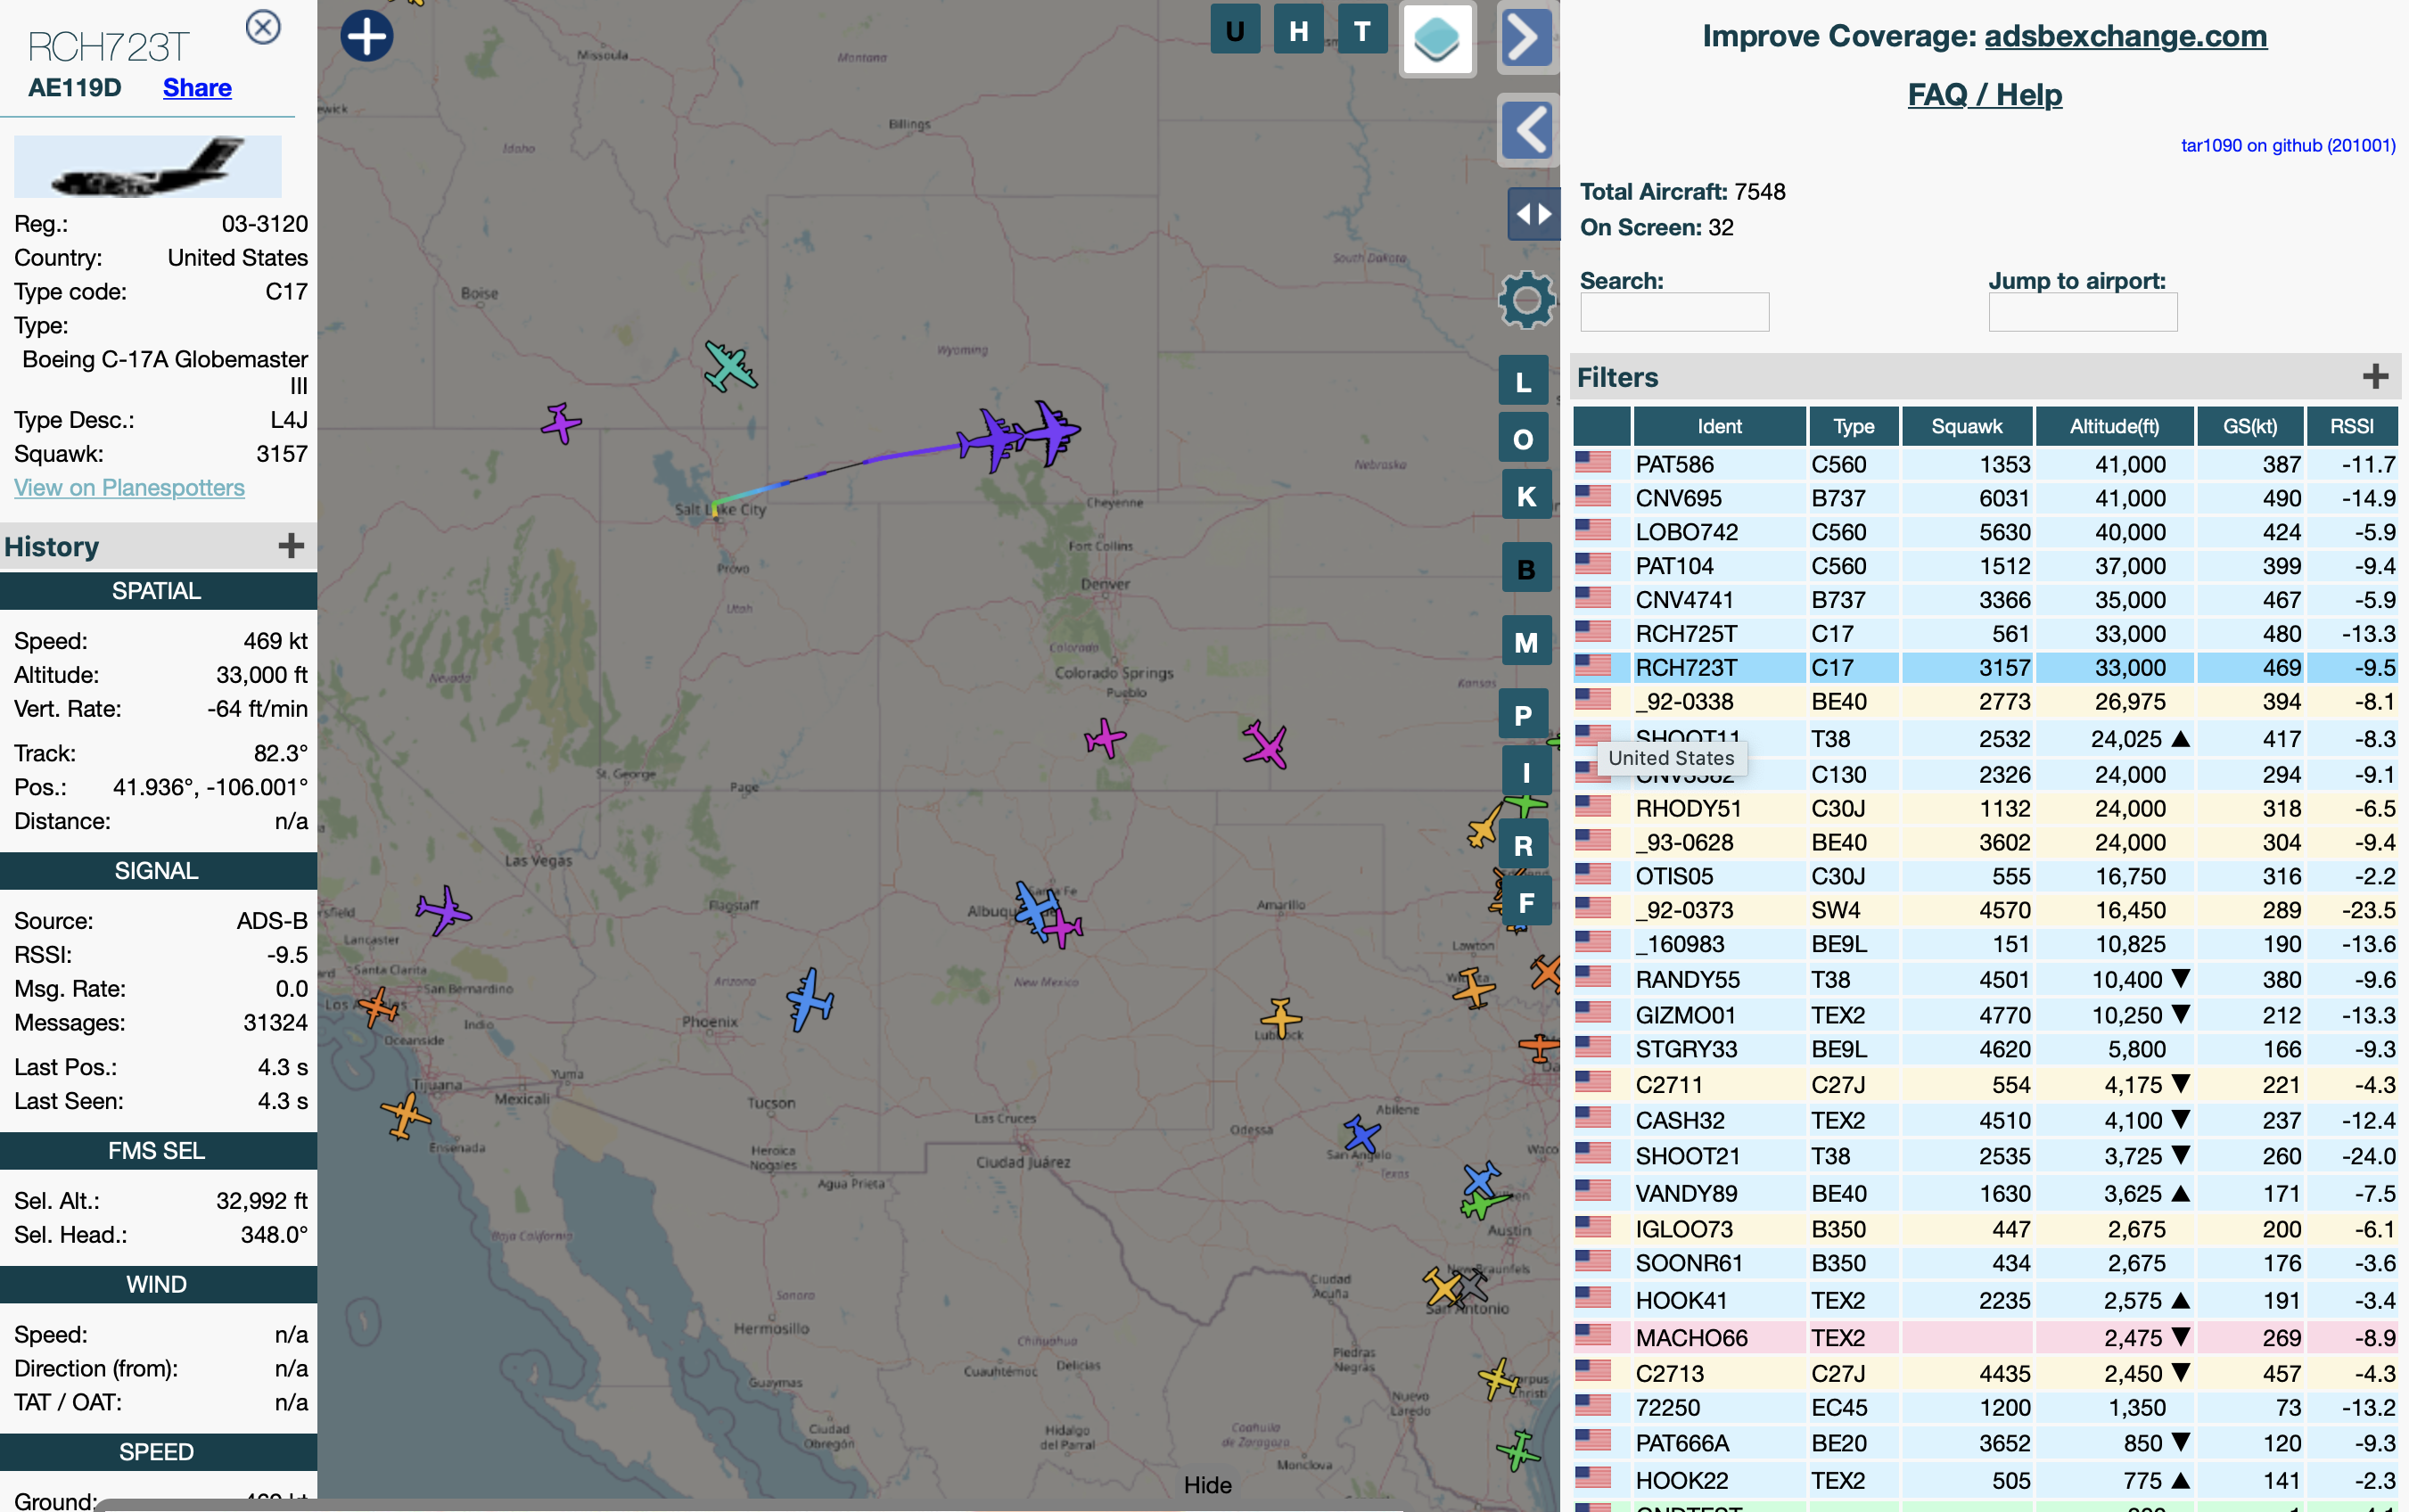
Task: Toggle the O map option button
Action: pos(1523,438)
